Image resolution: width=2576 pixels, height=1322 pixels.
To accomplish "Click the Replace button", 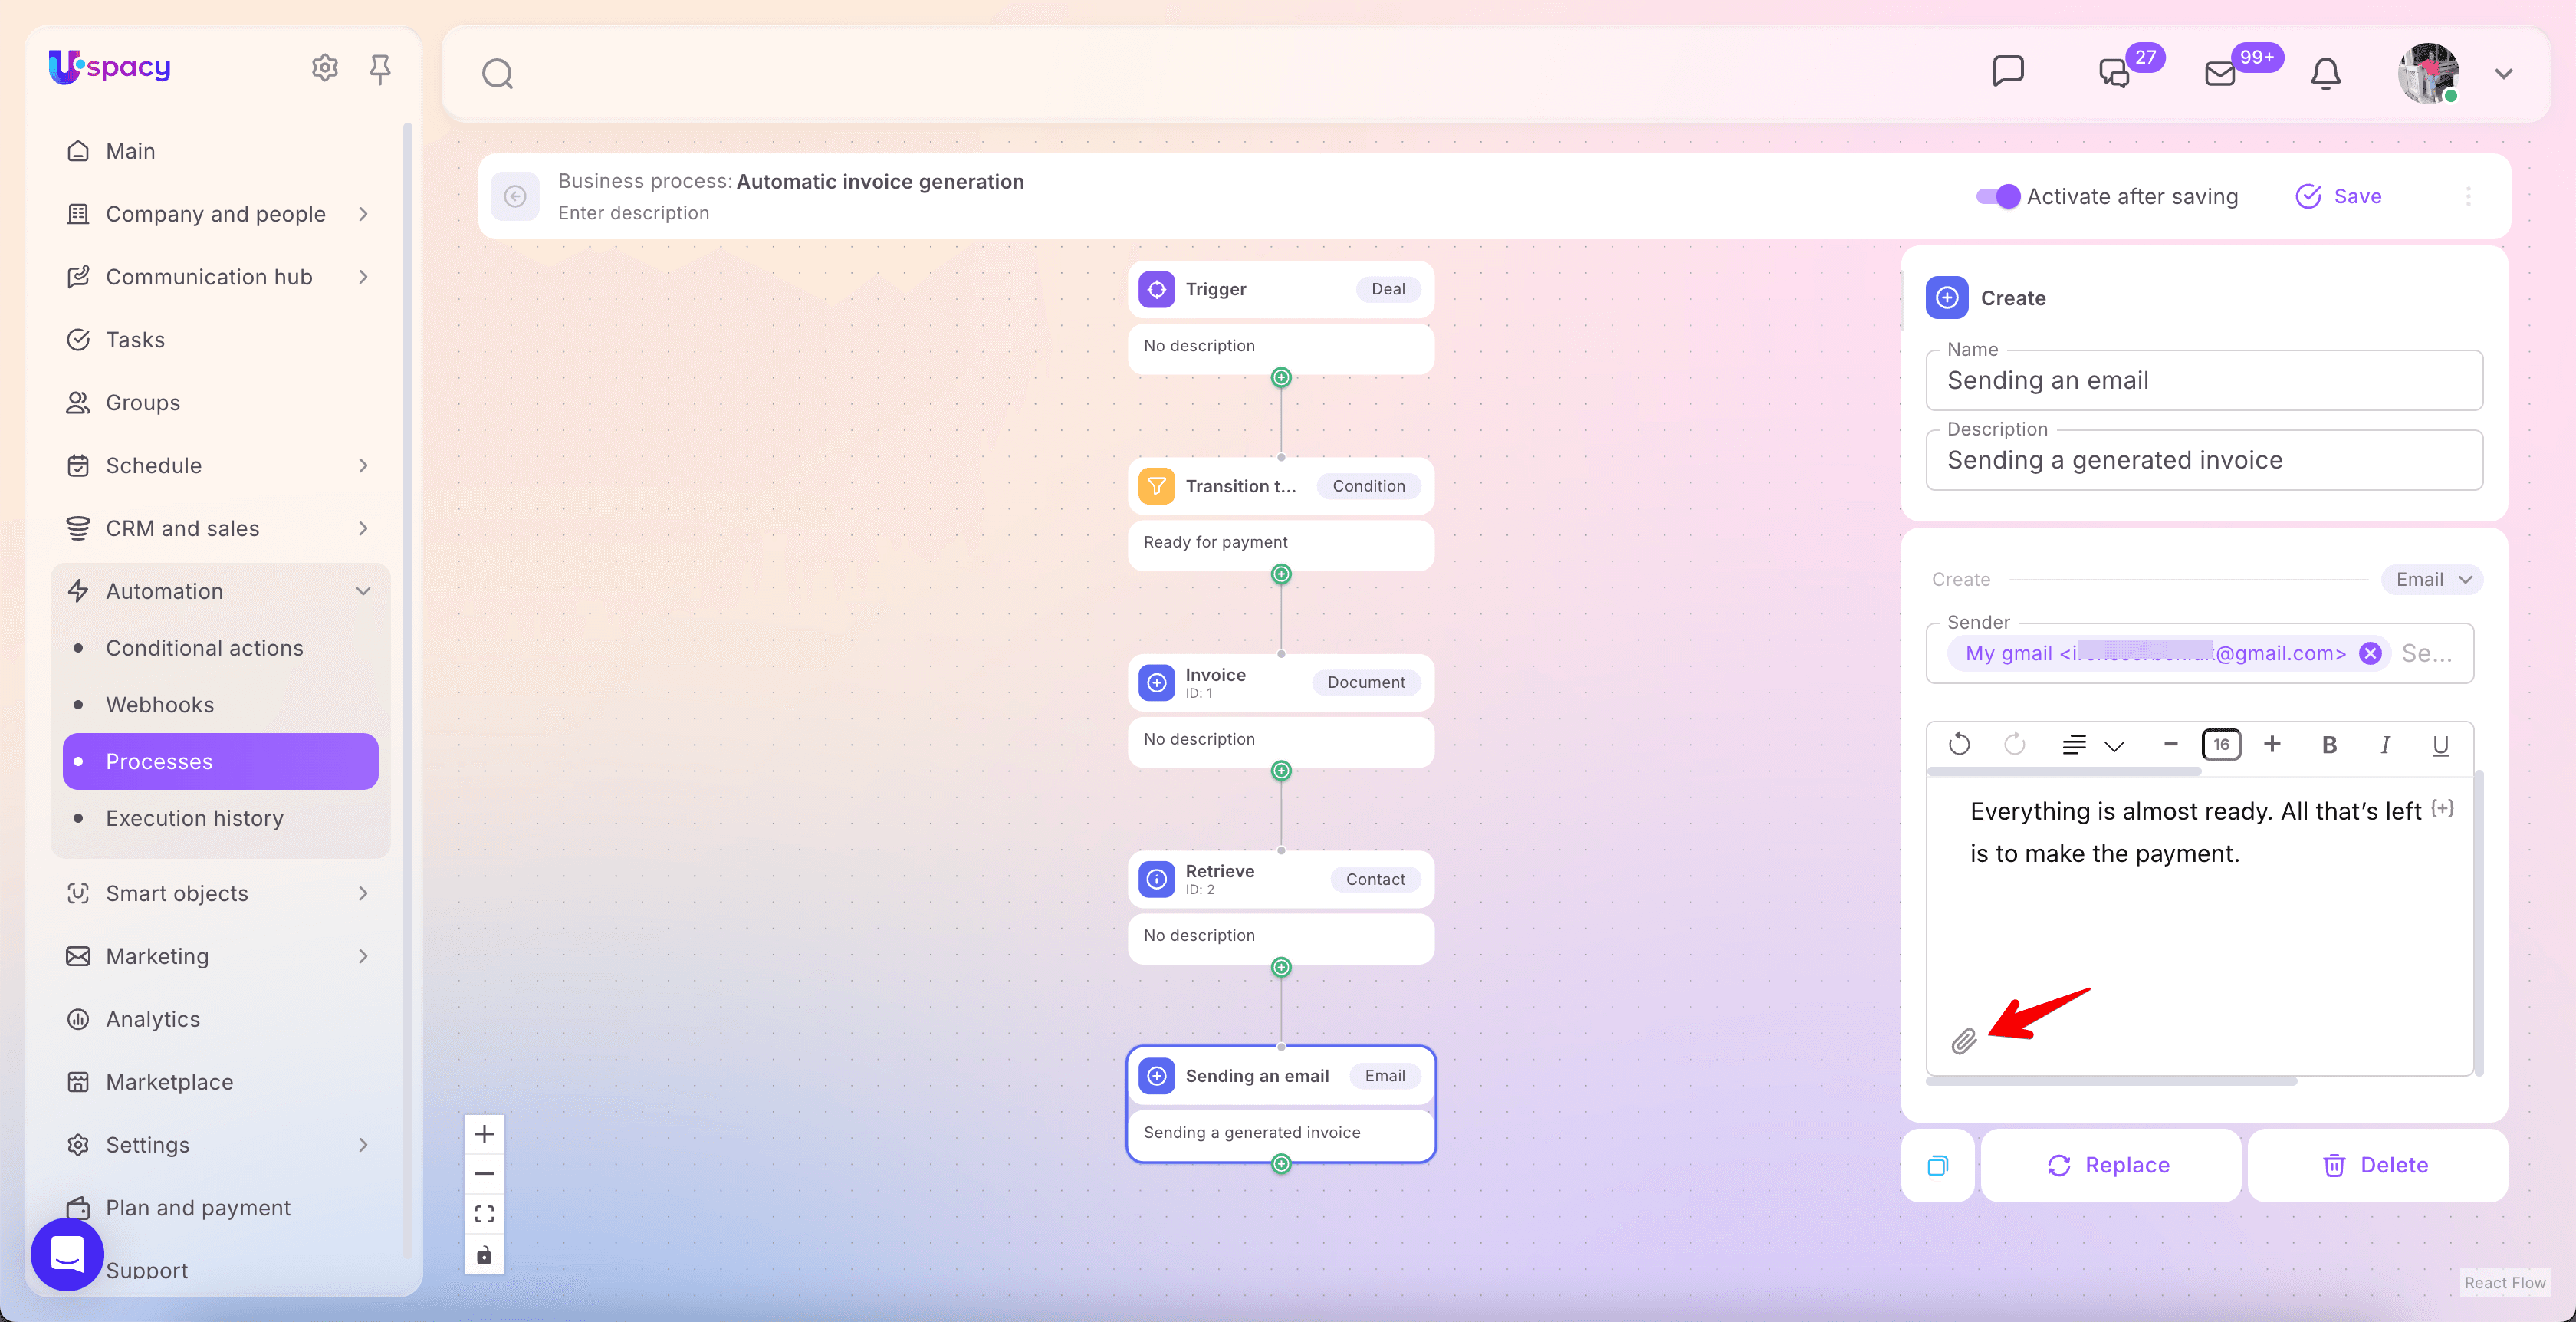I will 2110,1165.
